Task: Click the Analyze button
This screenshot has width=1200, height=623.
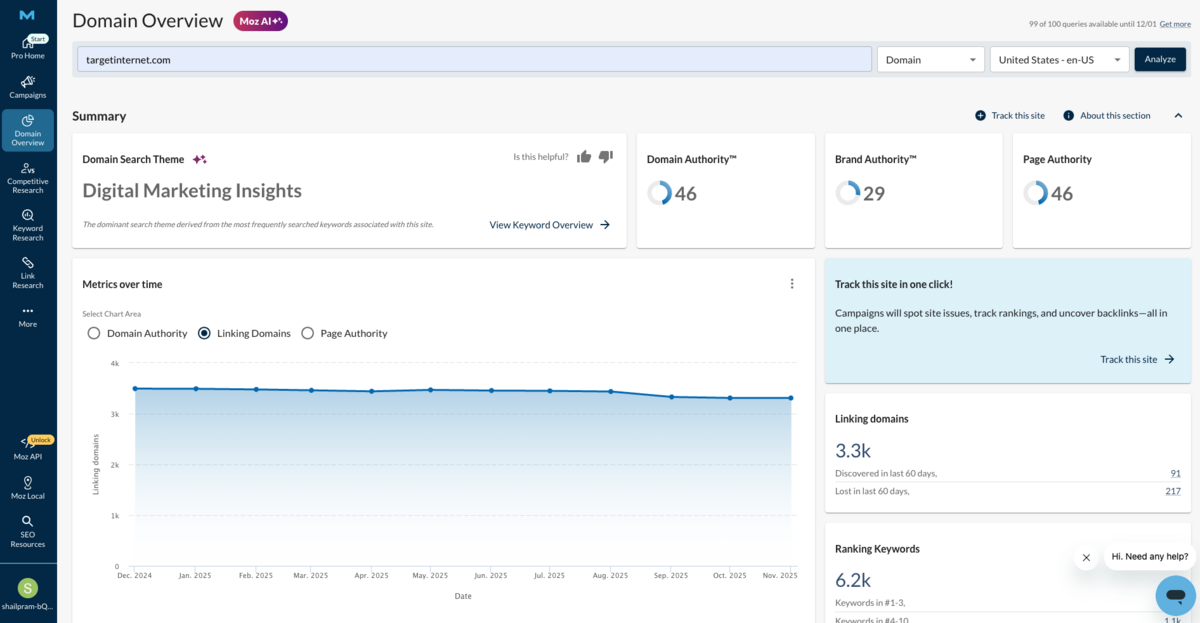Action: pyautogui.click(x=1160, y=60)
